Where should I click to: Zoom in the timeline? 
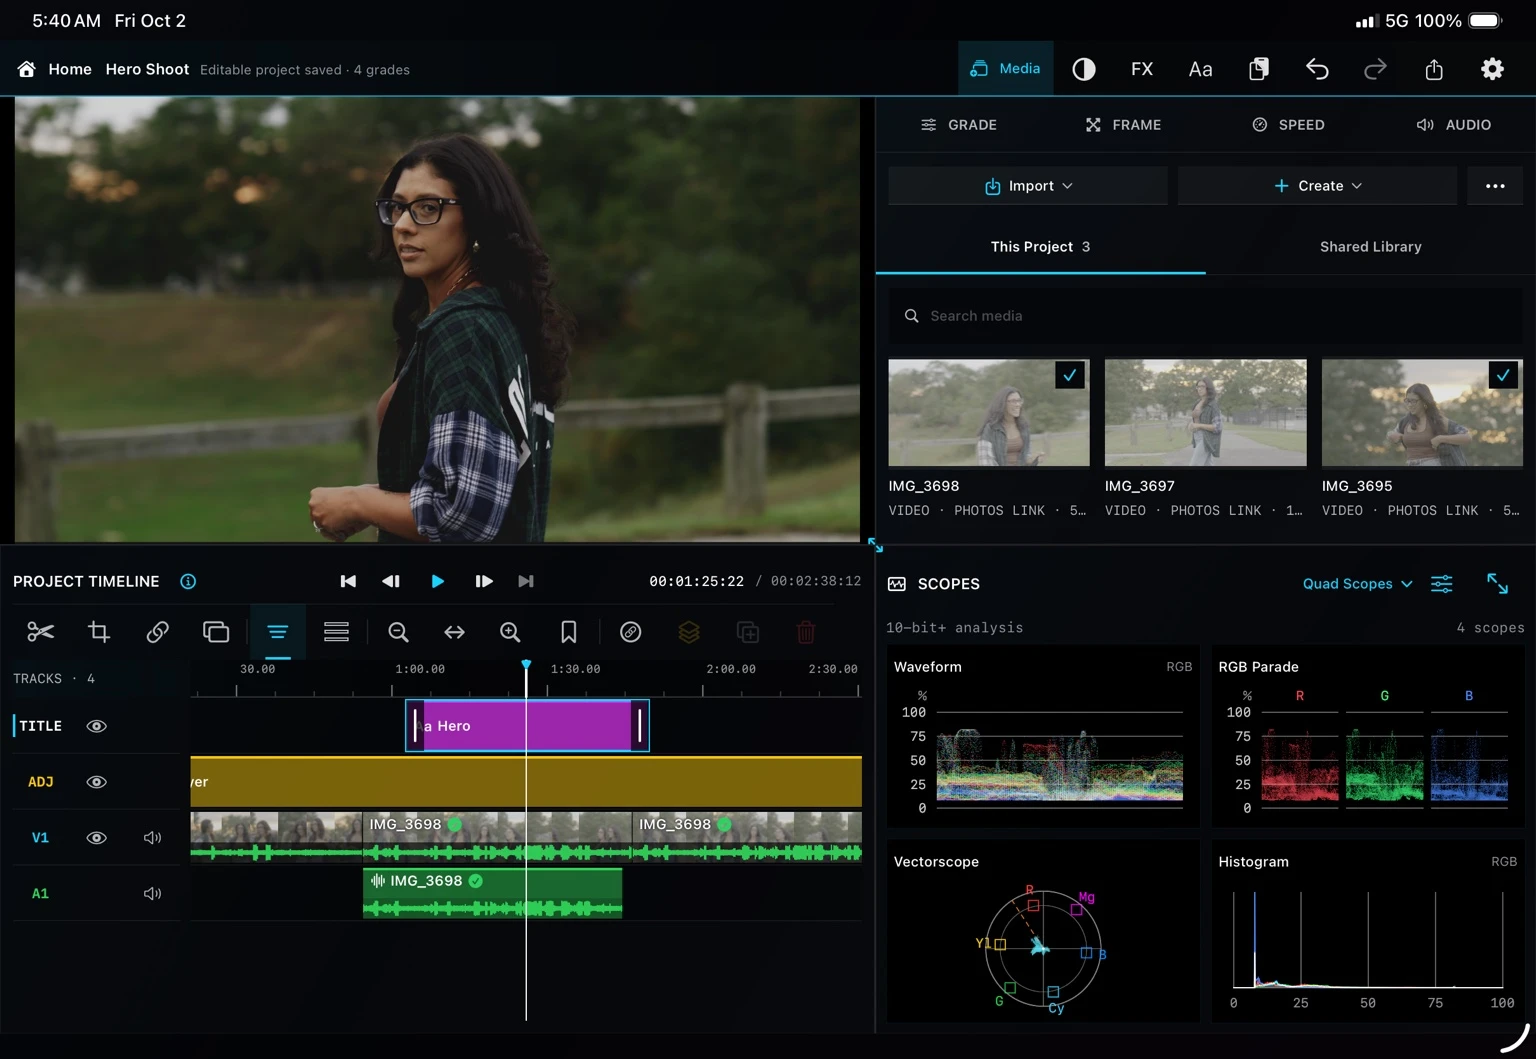pos(510,632)
